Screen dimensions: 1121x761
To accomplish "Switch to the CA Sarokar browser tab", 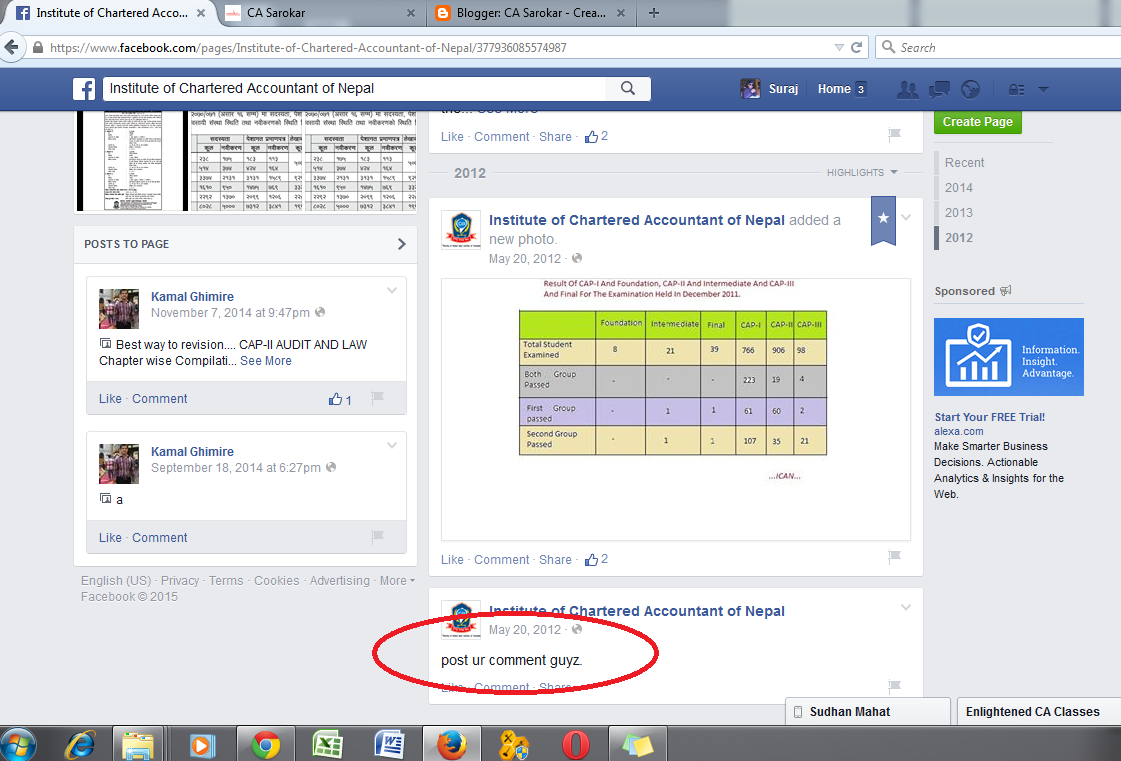I will 319,13.
